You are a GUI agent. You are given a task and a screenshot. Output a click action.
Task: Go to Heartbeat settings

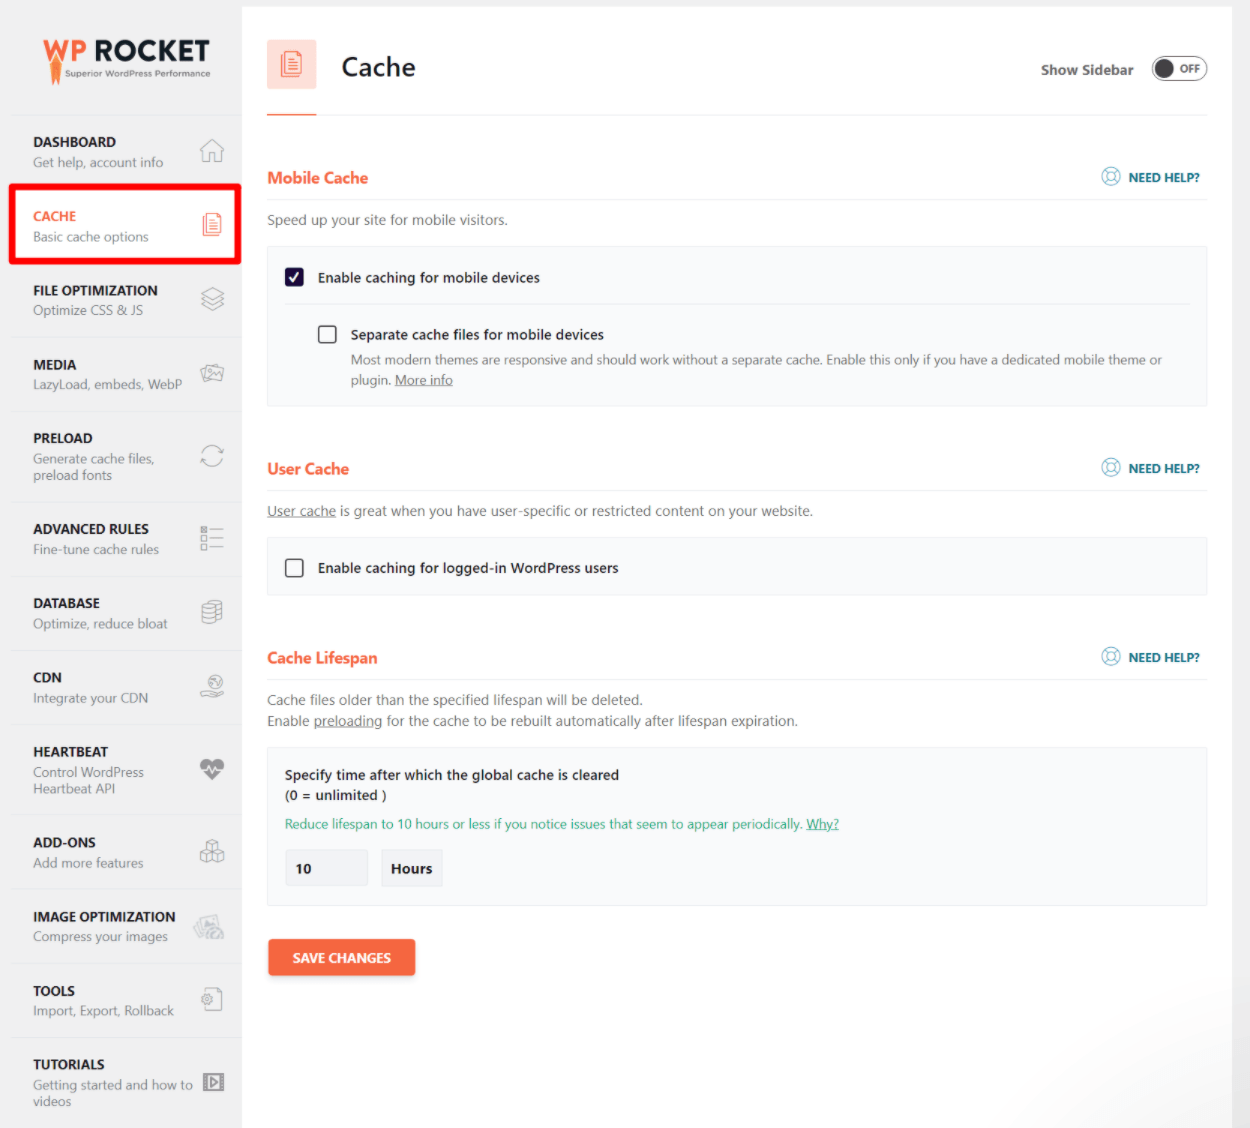click(126, 769)
